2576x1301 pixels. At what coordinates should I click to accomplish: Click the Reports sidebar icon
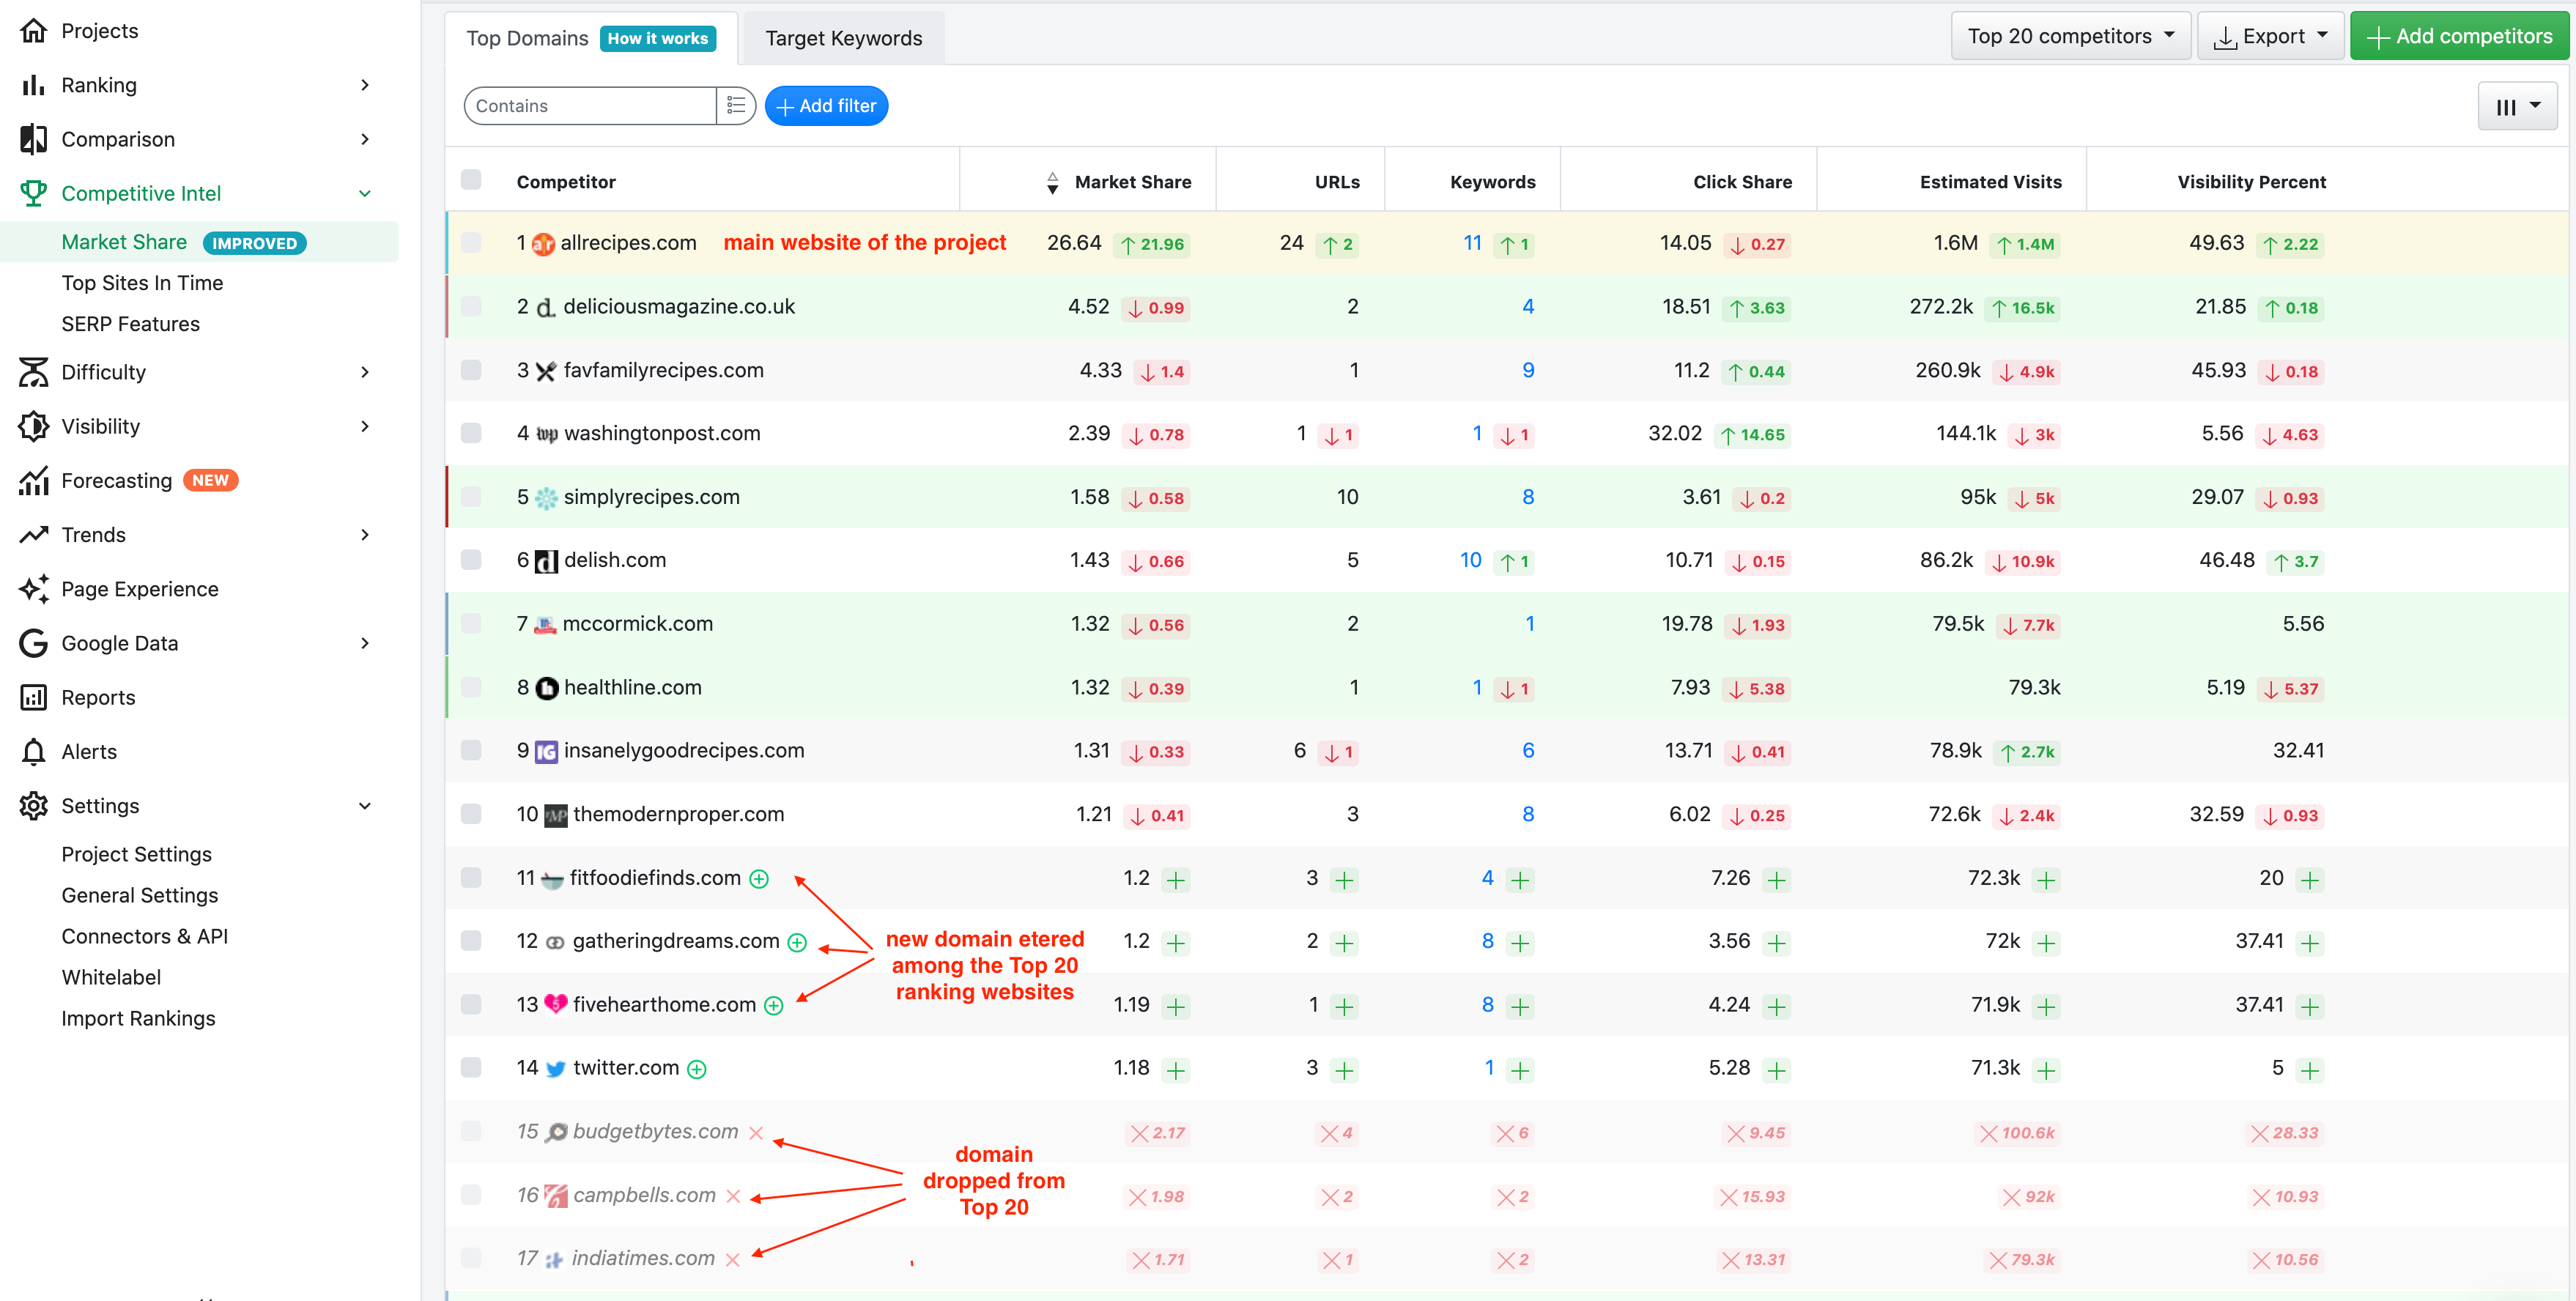pyautogui.click(x=33, y=697)
